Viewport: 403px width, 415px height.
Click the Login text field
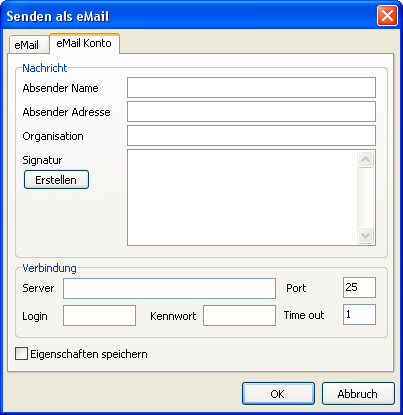(x=99, y=315)
